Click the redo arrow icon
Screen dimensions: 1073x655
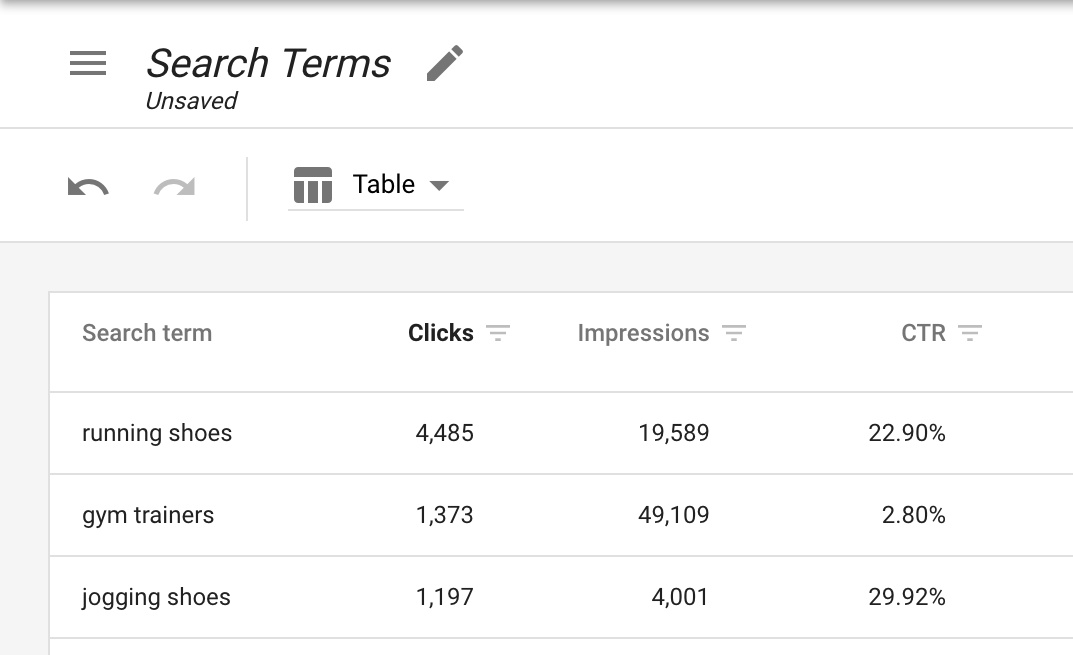174,186
